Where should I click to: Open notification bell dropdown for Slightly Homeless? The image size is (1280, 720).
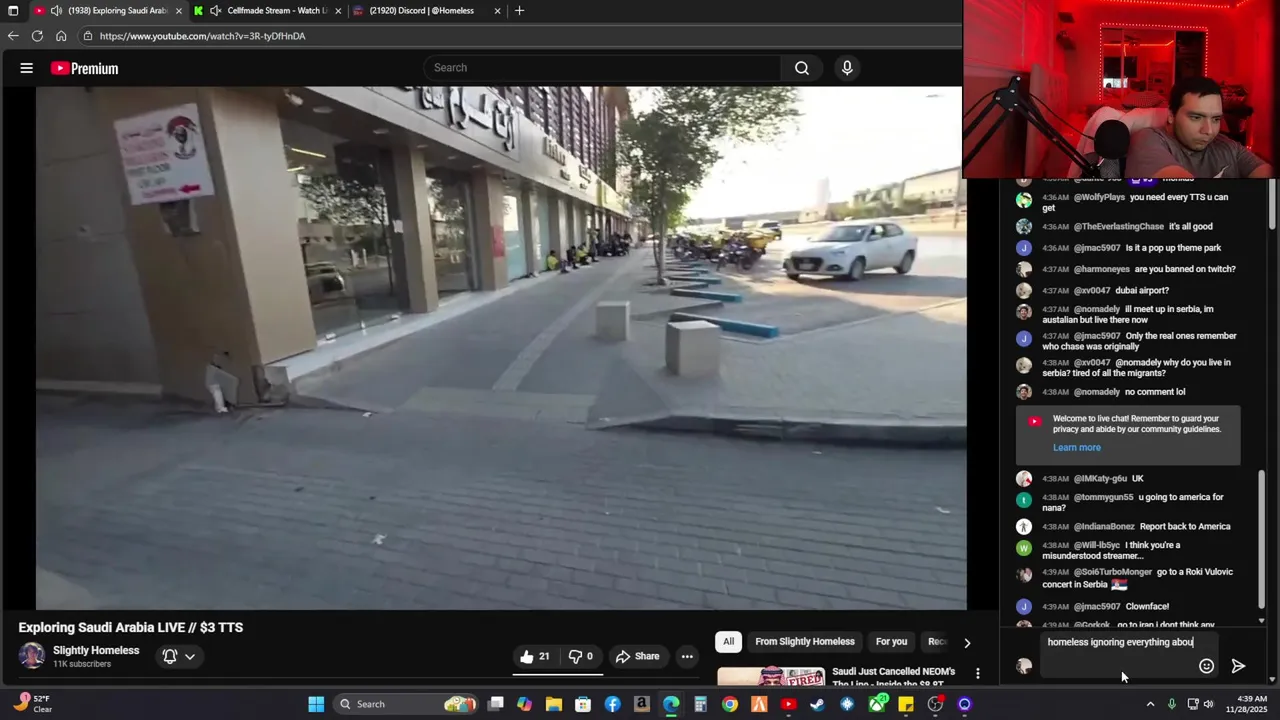click(x=179, y=656)
